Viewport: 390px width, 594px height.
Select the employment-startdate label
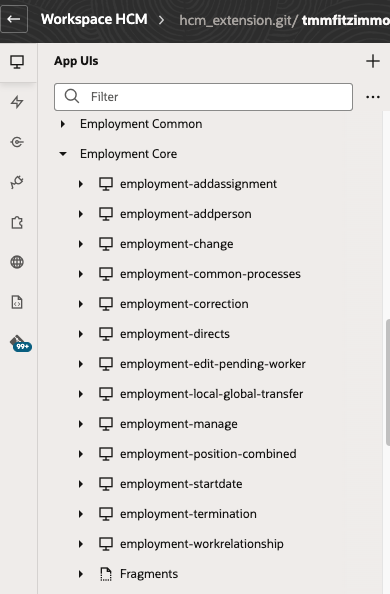[181, 484]
